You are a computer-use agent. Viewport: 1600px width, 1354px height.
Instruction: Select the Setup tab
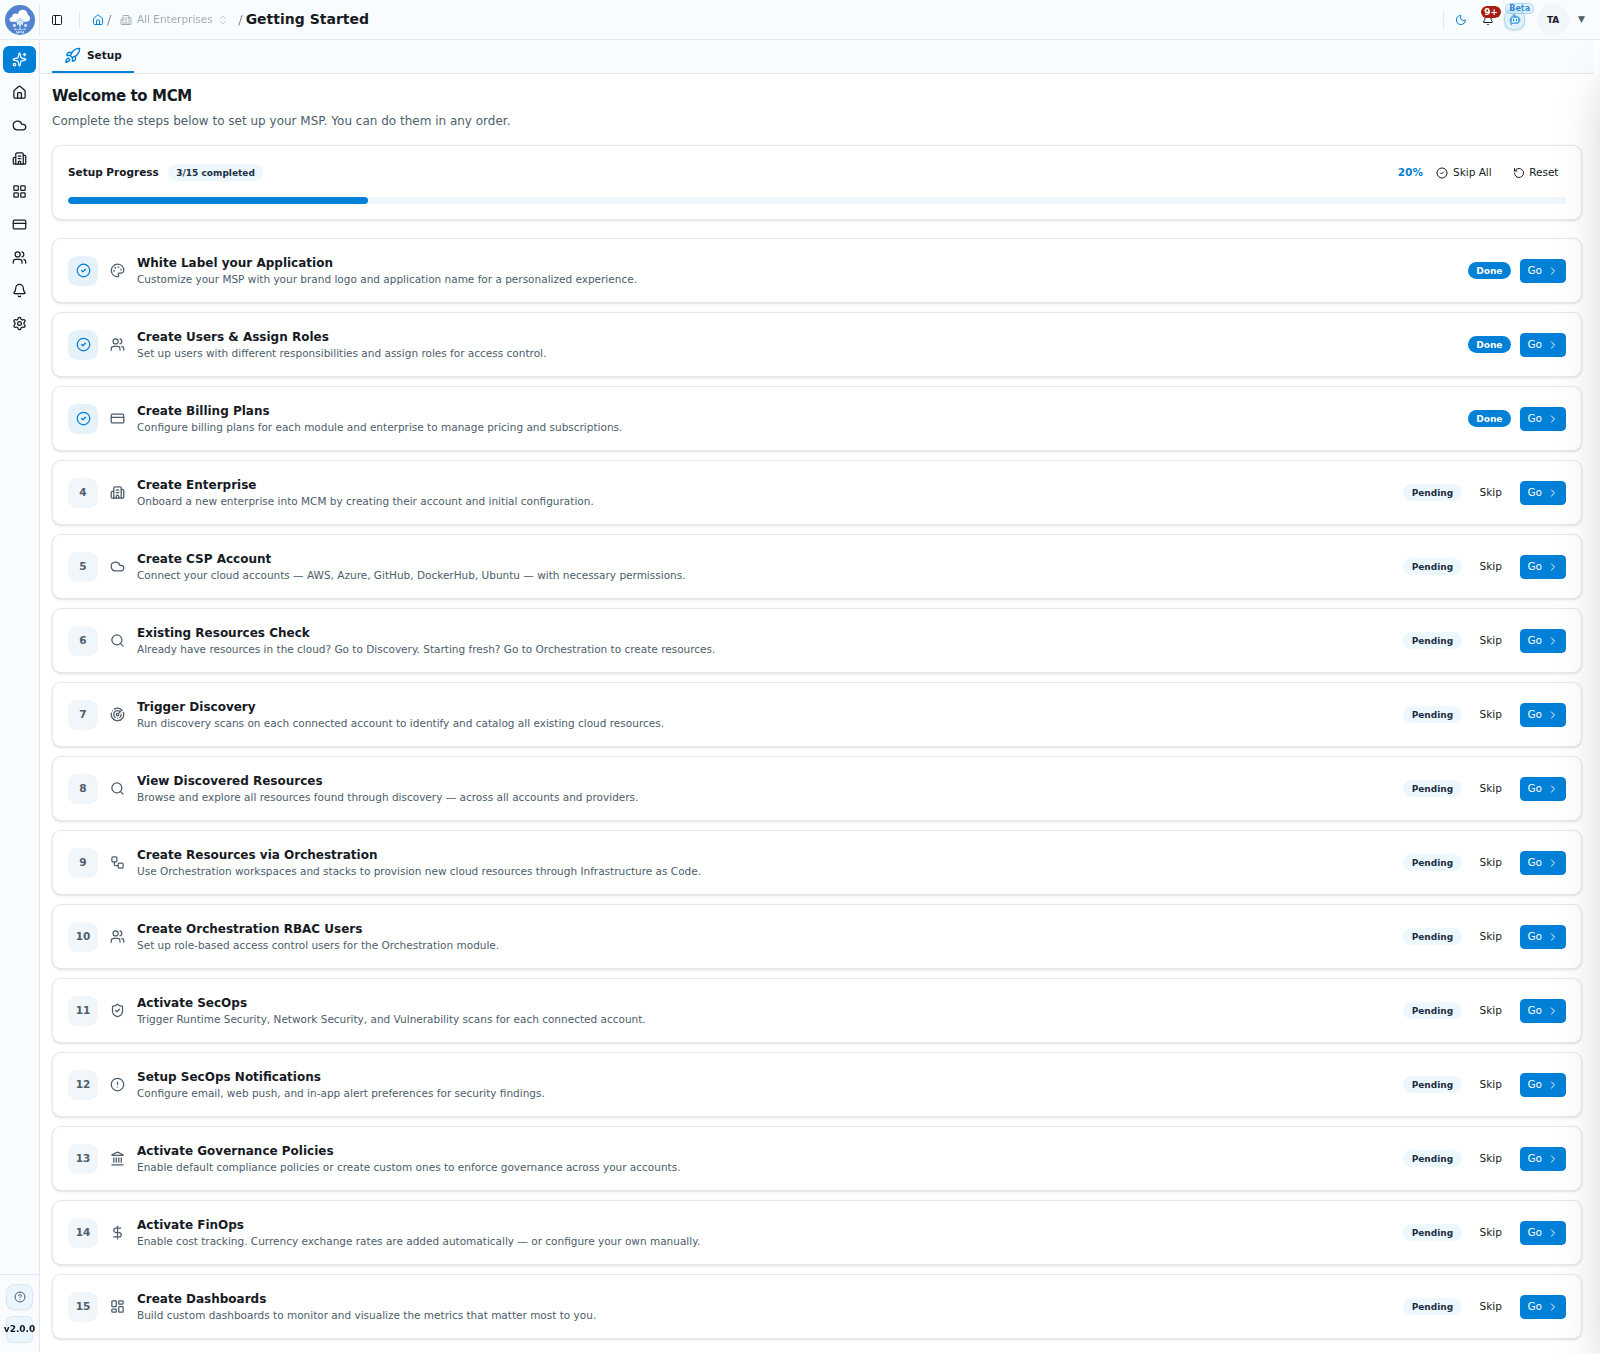pyautogui.click(x=93, y=56)
